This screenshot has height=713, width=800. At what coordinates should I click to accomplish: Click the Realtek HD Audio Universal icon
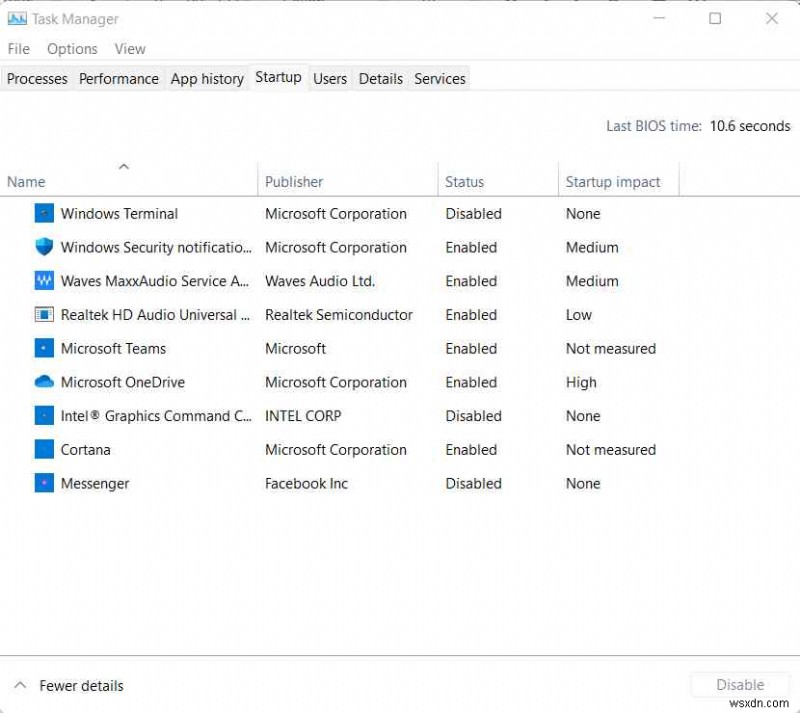click(44, 315)
